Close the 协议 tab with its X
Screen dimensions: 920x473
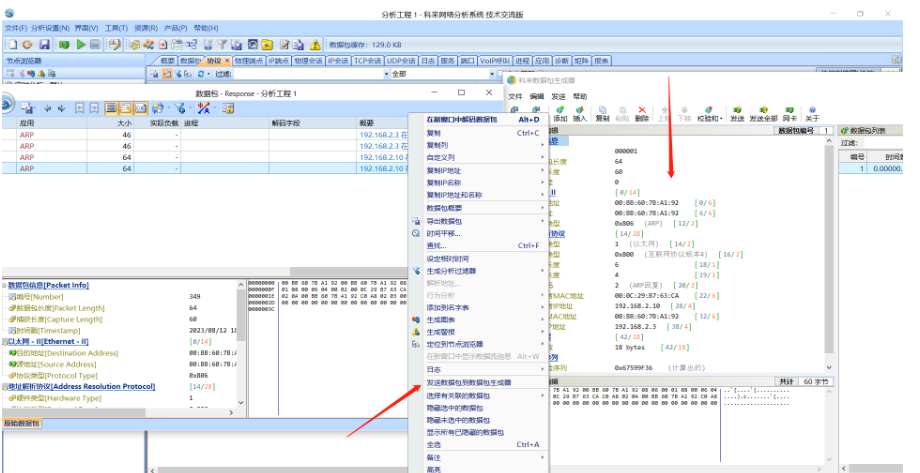(x=226, y=60)
